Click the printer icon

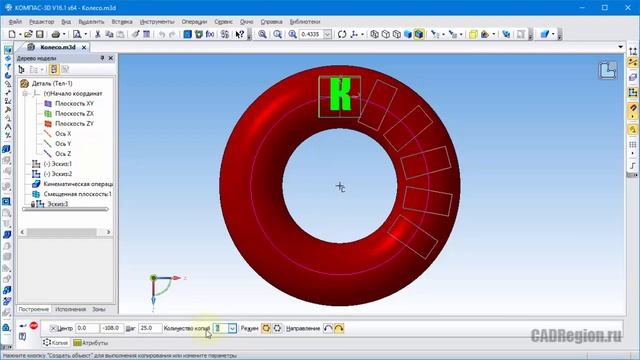(x=56, y=34)
